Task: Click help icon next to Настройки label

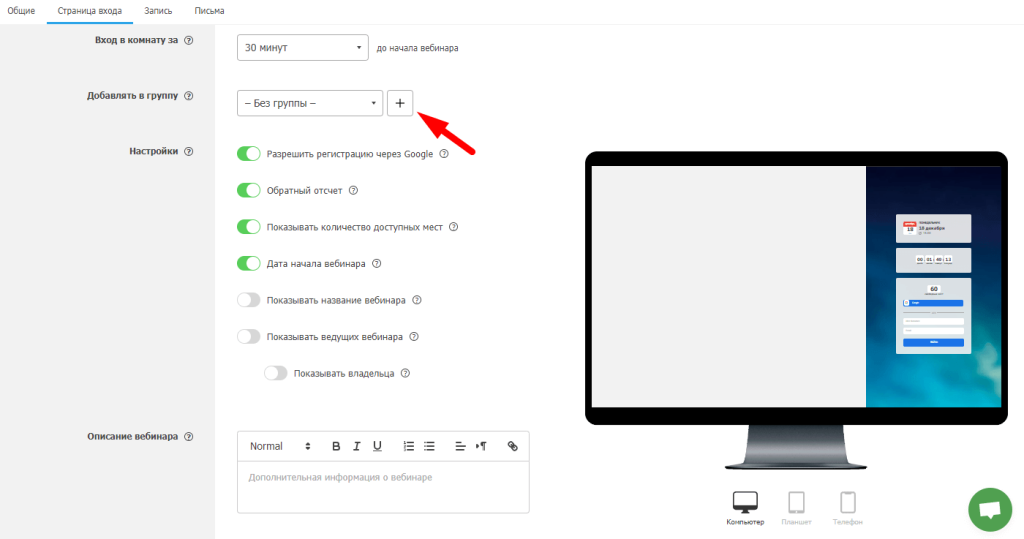Action: [189, 152]
